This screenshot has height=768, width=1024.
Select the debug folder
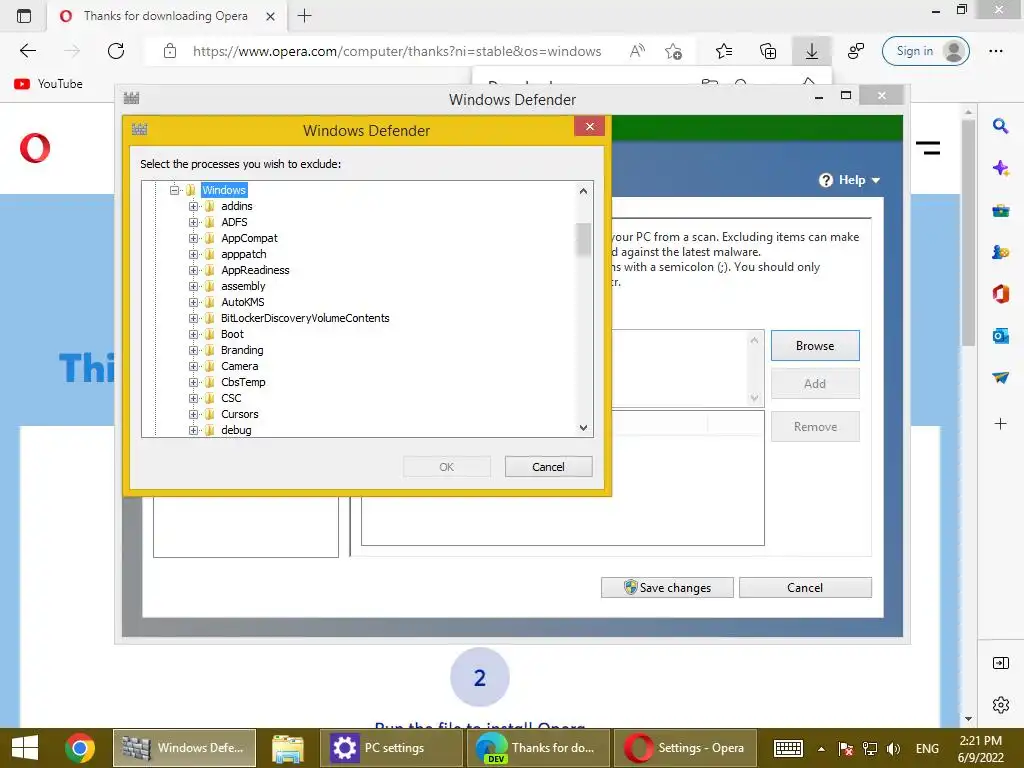coord(236,430)
